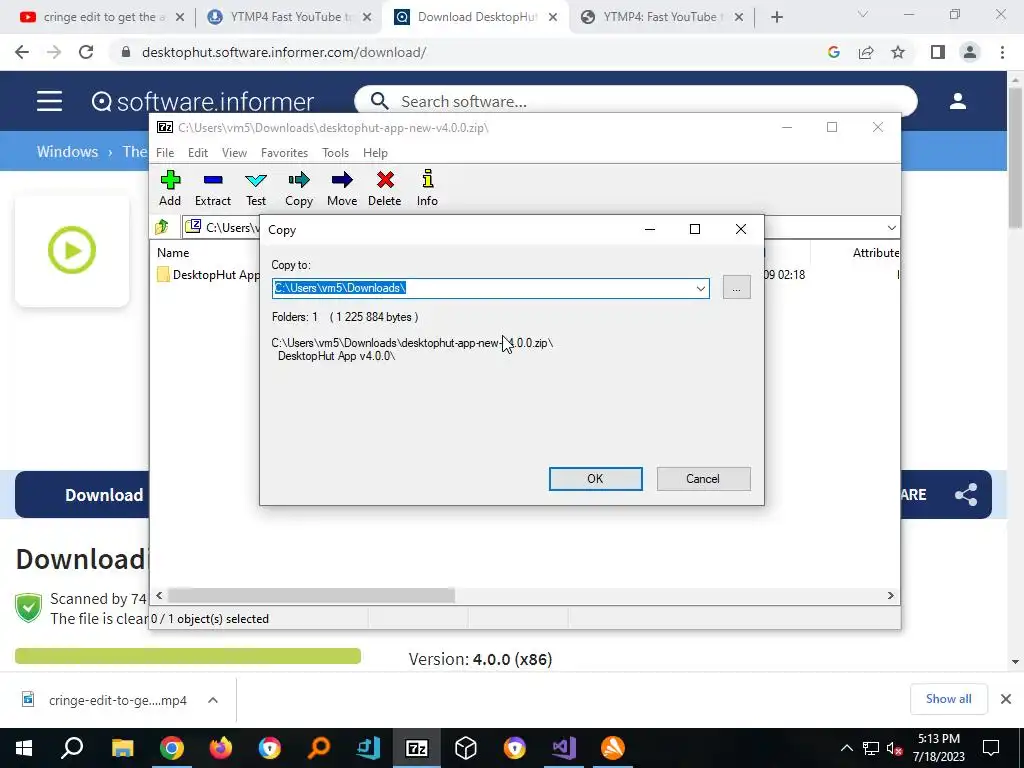Viewport: 1024px width, 768px height.
Task: Click the browser reload button
Action: [x=86, y=52]
